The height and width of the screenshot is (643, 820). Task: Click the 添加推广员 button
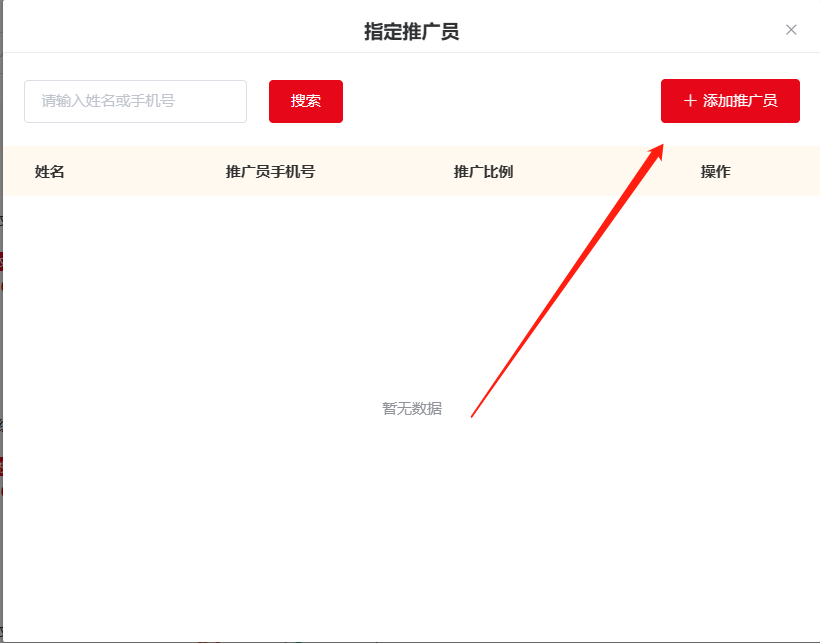click(730, 101)
